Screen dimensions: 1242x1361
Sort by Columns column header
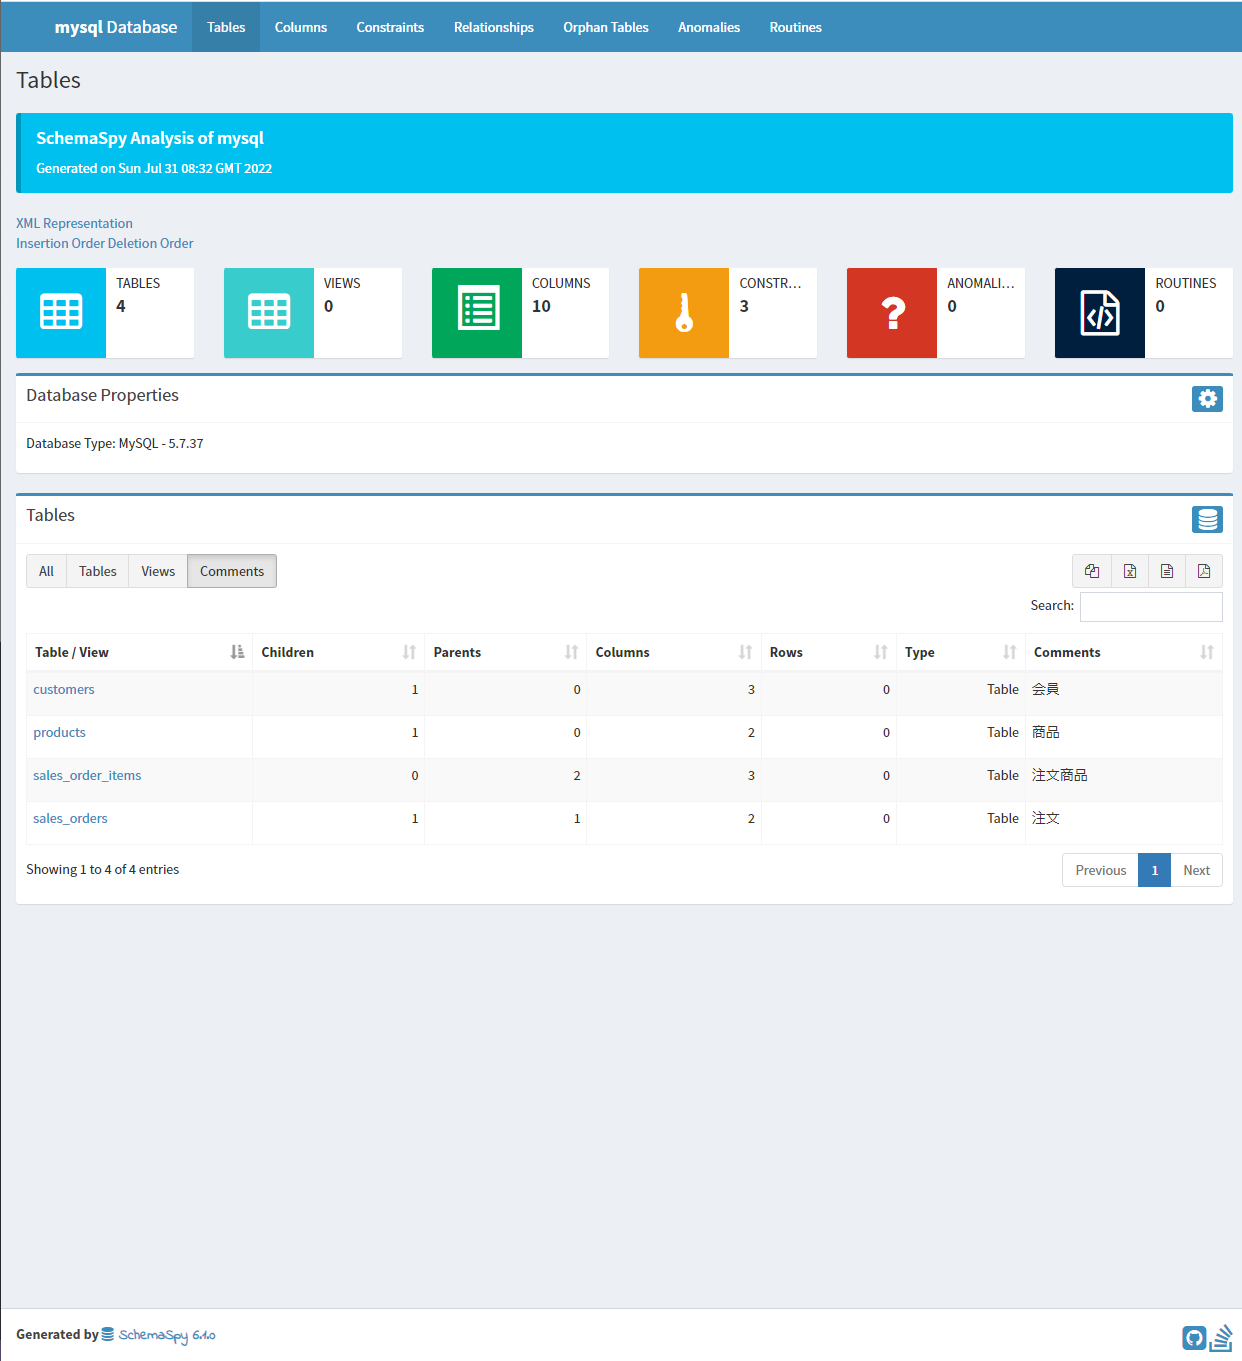click(674, 652)
